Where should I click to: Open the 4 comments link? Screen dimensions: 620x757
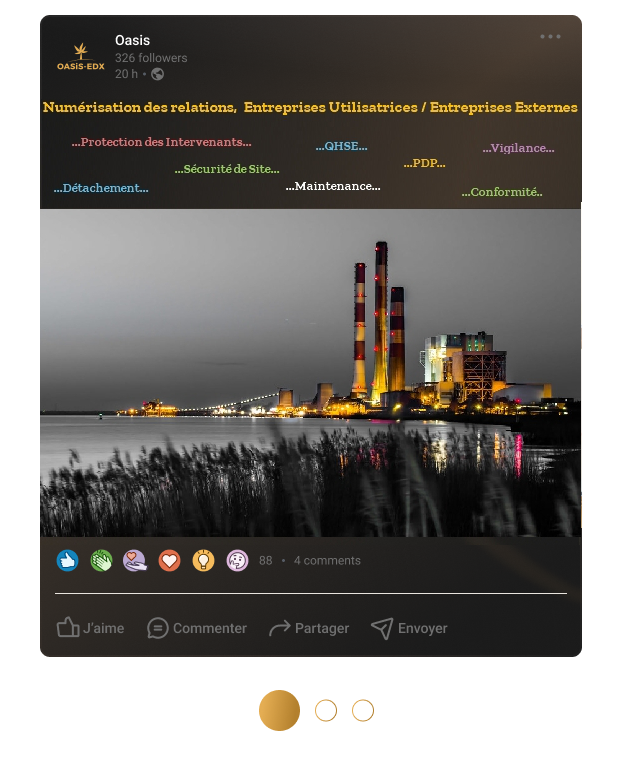(x=327, y=561)
